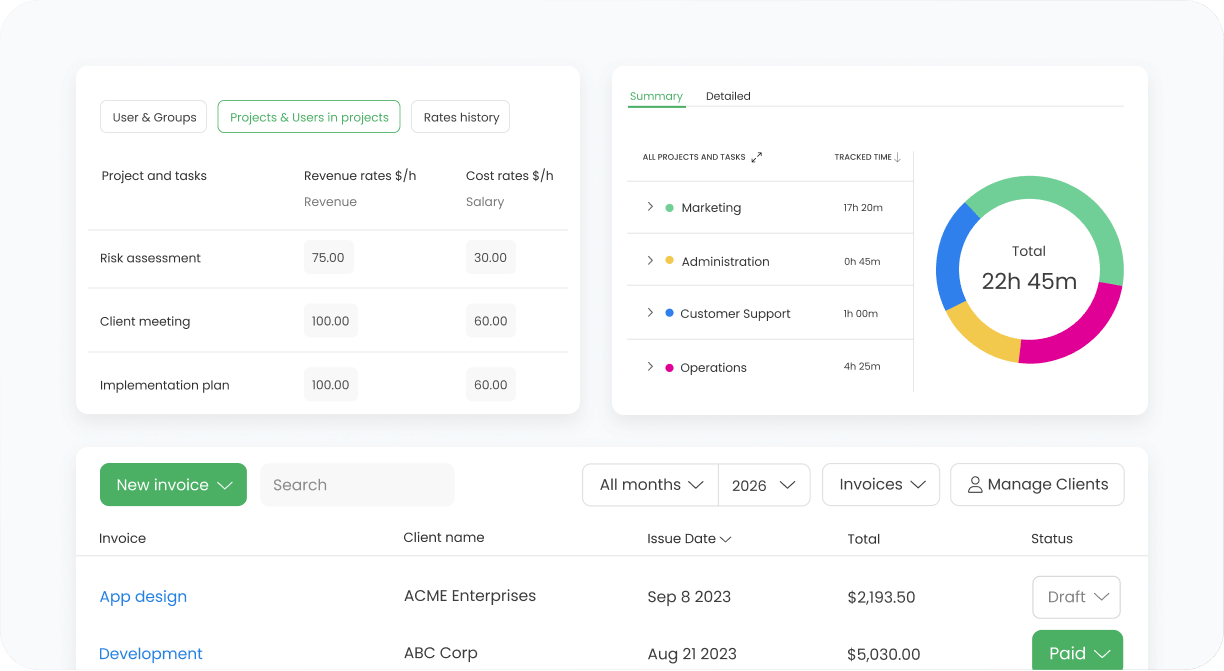Viewport: 1224px width, 671px height.
Task: Click the Client name column header
Action: (444, 538)
